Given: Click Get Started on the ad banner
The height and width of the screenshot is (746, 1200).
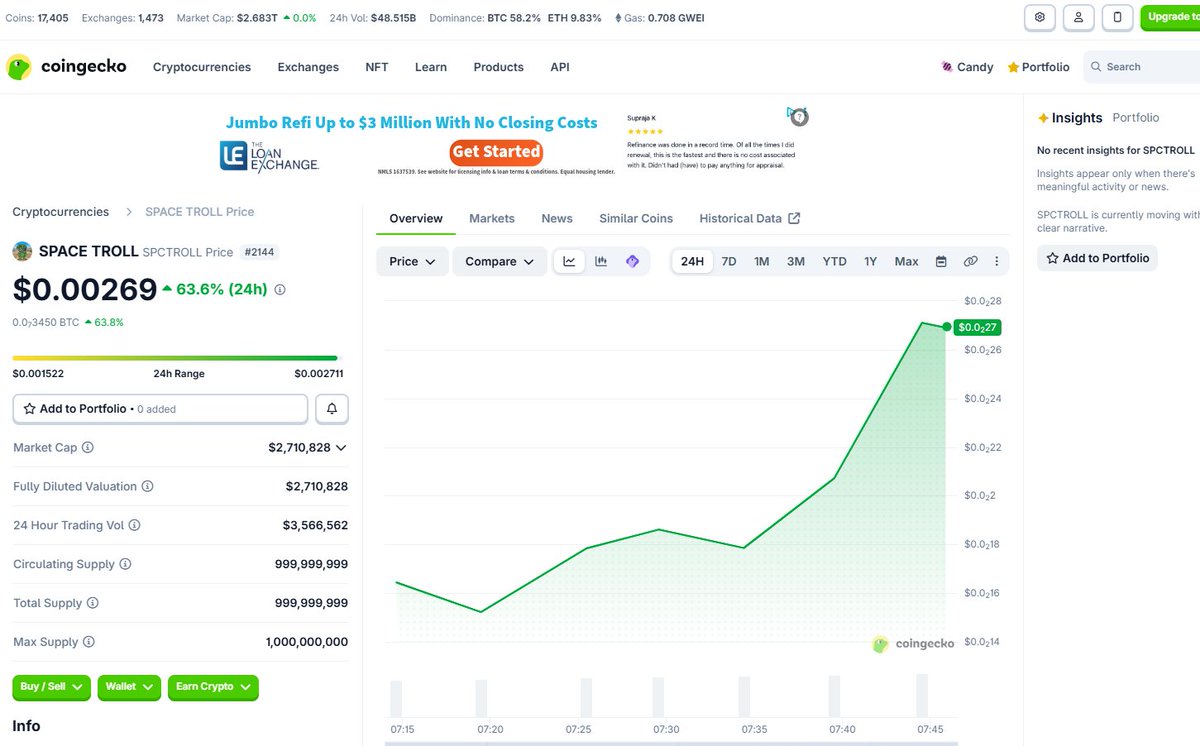Looking at the screenshot, I should pos(496,152).
